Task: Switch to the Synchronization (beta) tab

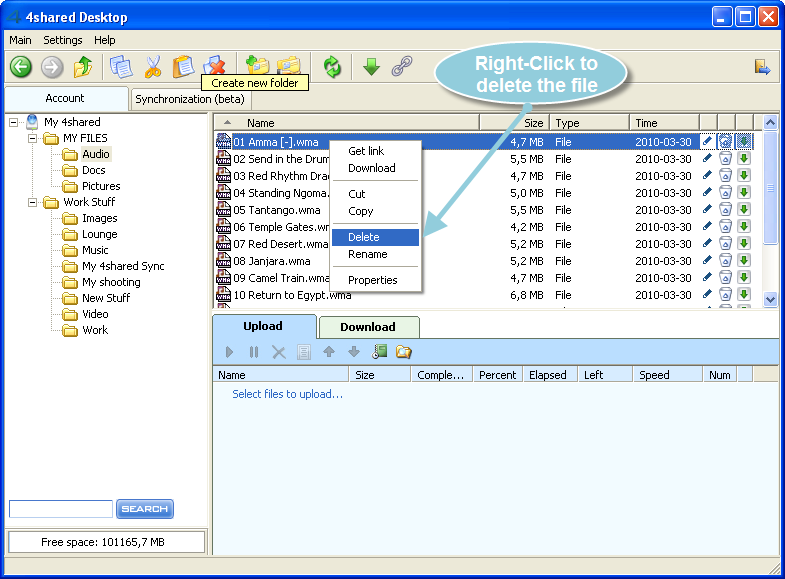Action: pyautogui.click(x=190, y=99)
